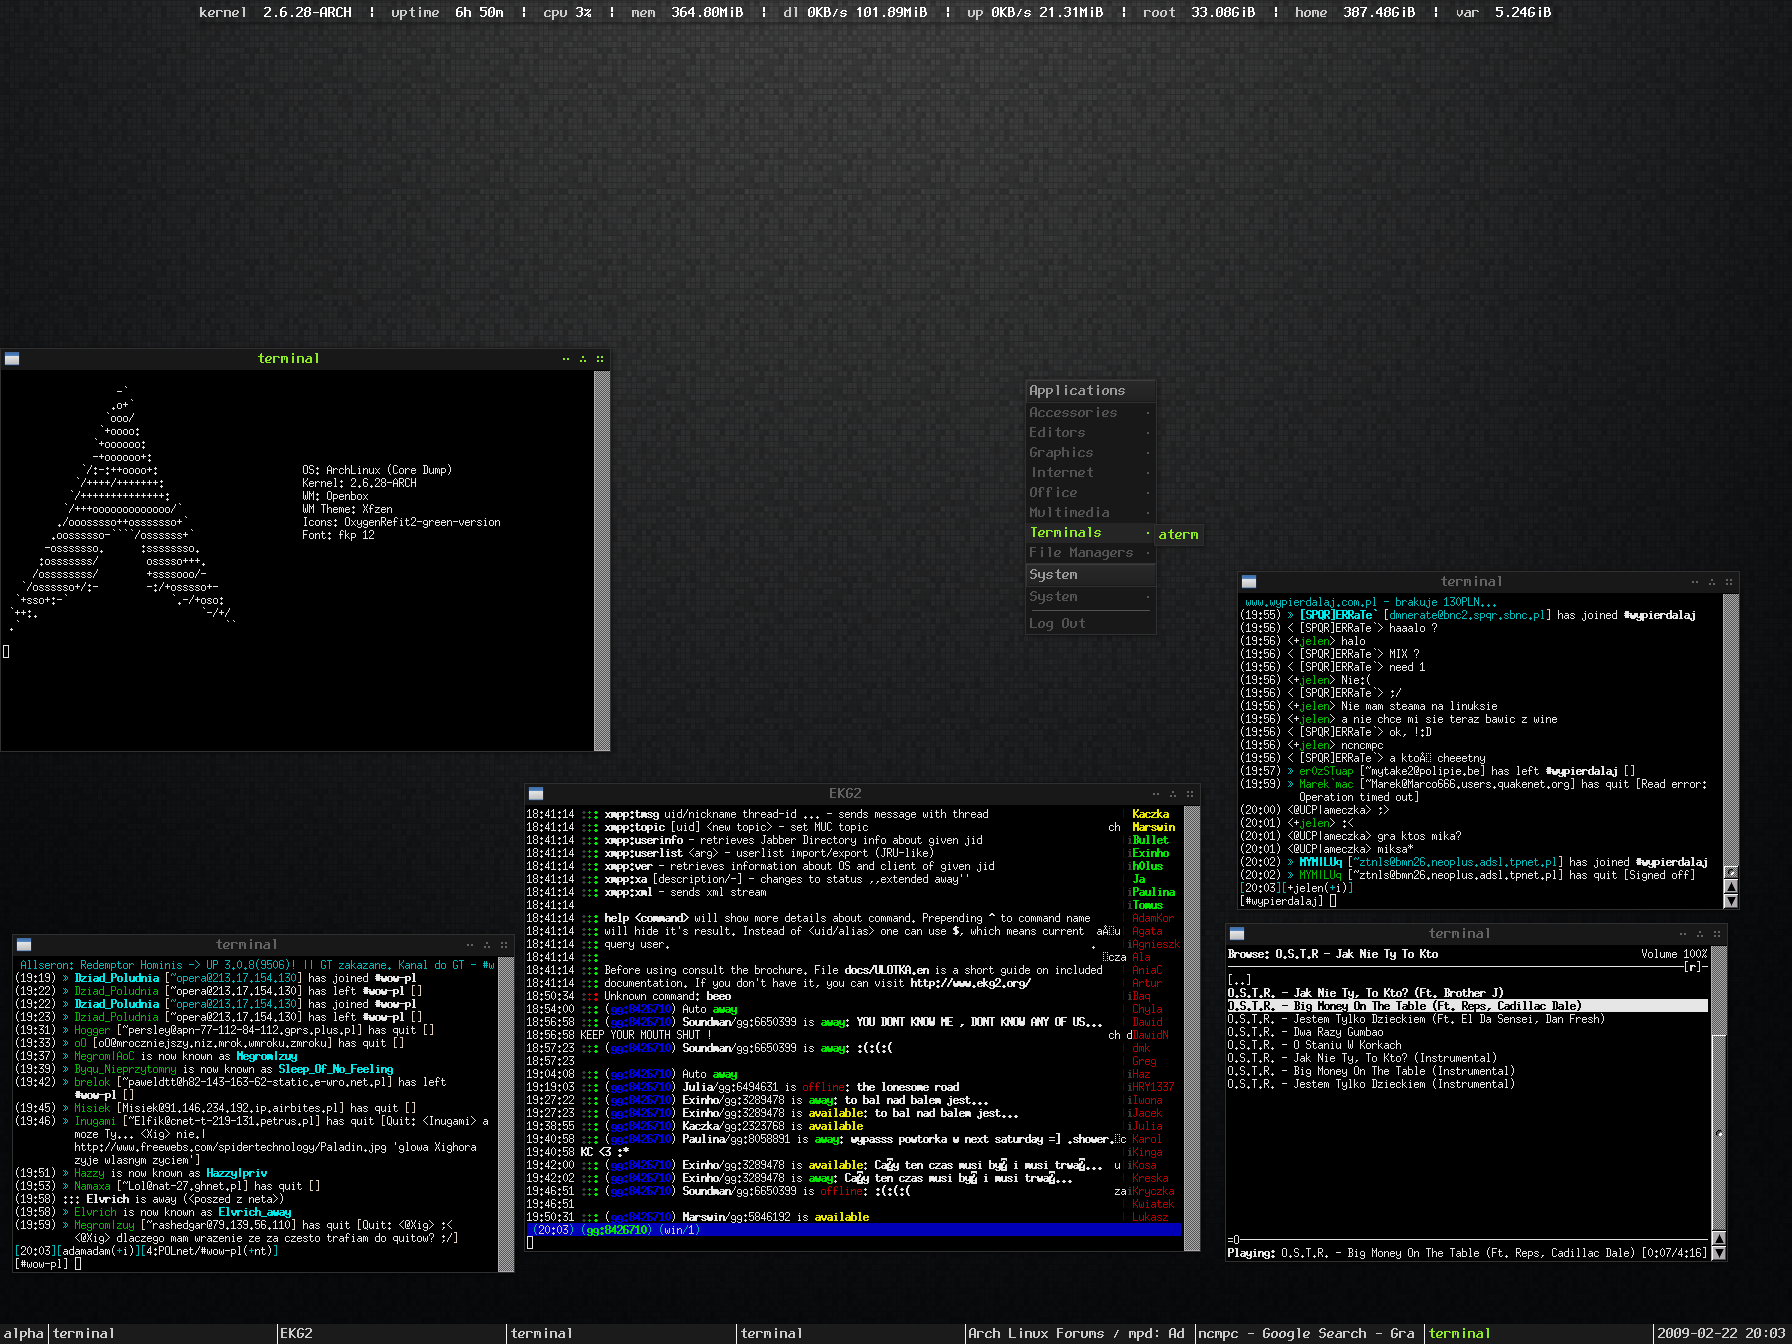Image resolution: width=1792 pixels, height=1344 pixels.
Task: Click the EKG2 command input line
Action: click(853, 1243)
